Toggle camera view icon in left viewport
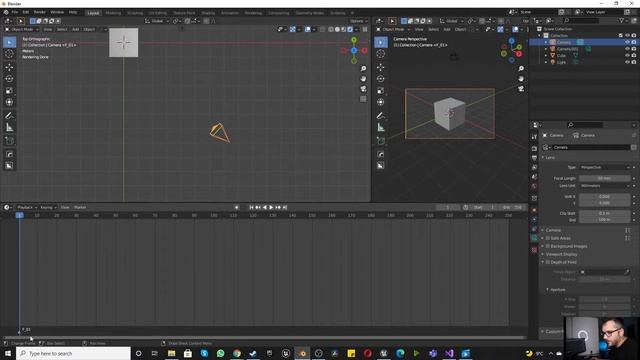 [363, 89]
